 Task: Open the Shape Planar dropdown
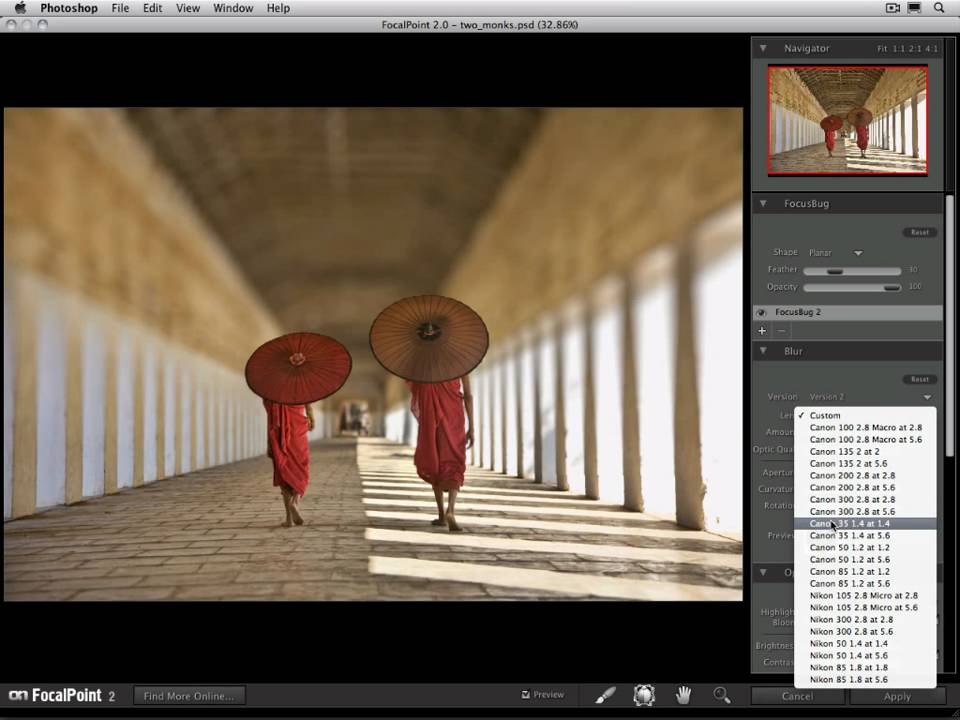[835, 253]
